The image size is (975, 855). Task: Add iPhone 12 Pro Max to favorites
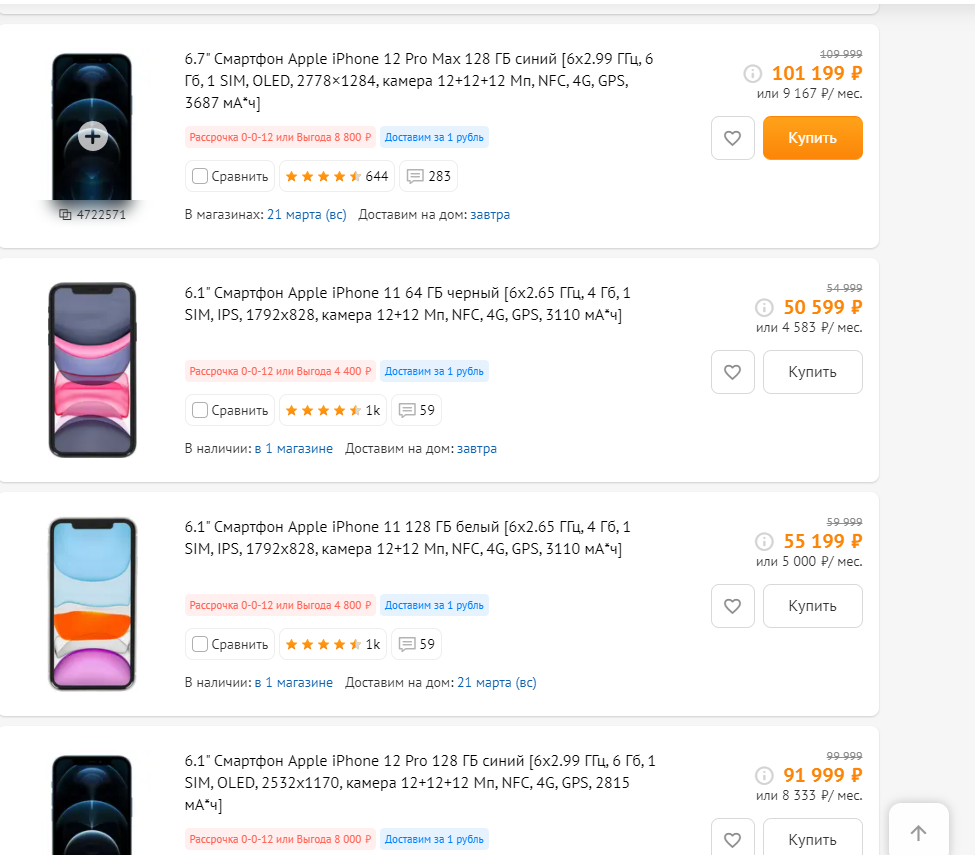tap(732, 138)
